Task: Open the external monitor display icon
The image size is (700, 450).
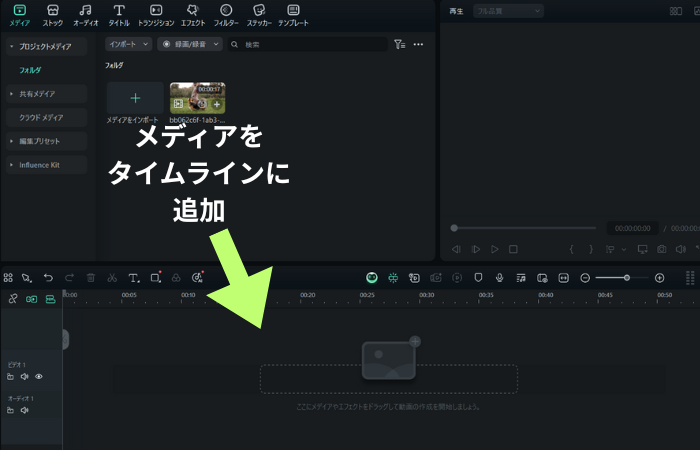Action: point(642,249)
